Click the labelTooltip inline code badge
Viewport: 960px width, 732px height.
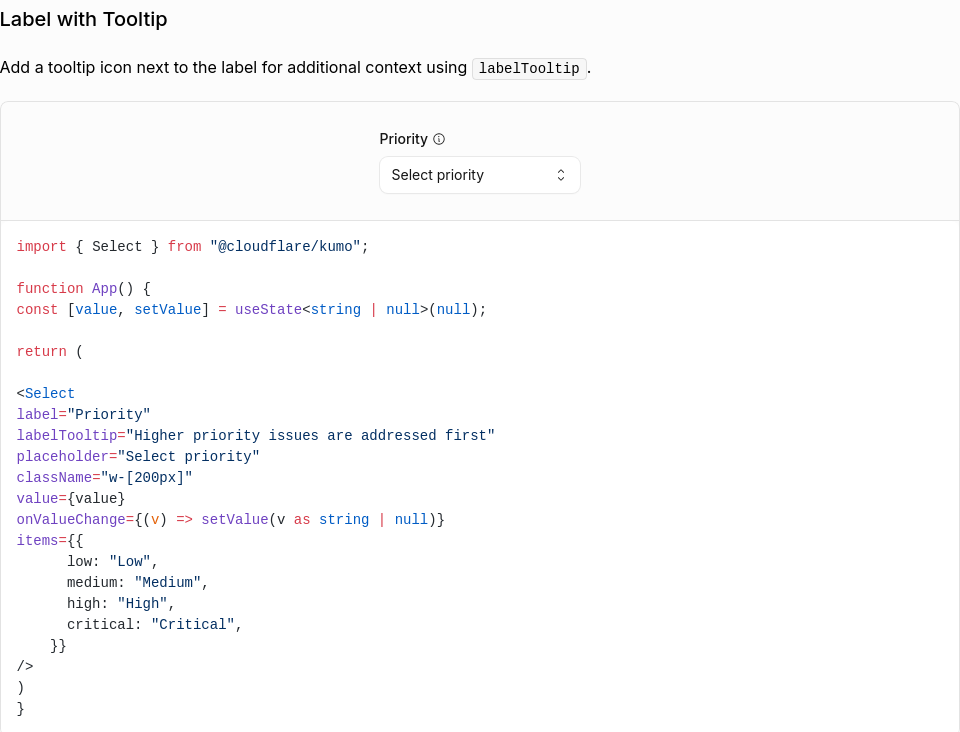tap(529, 69)
